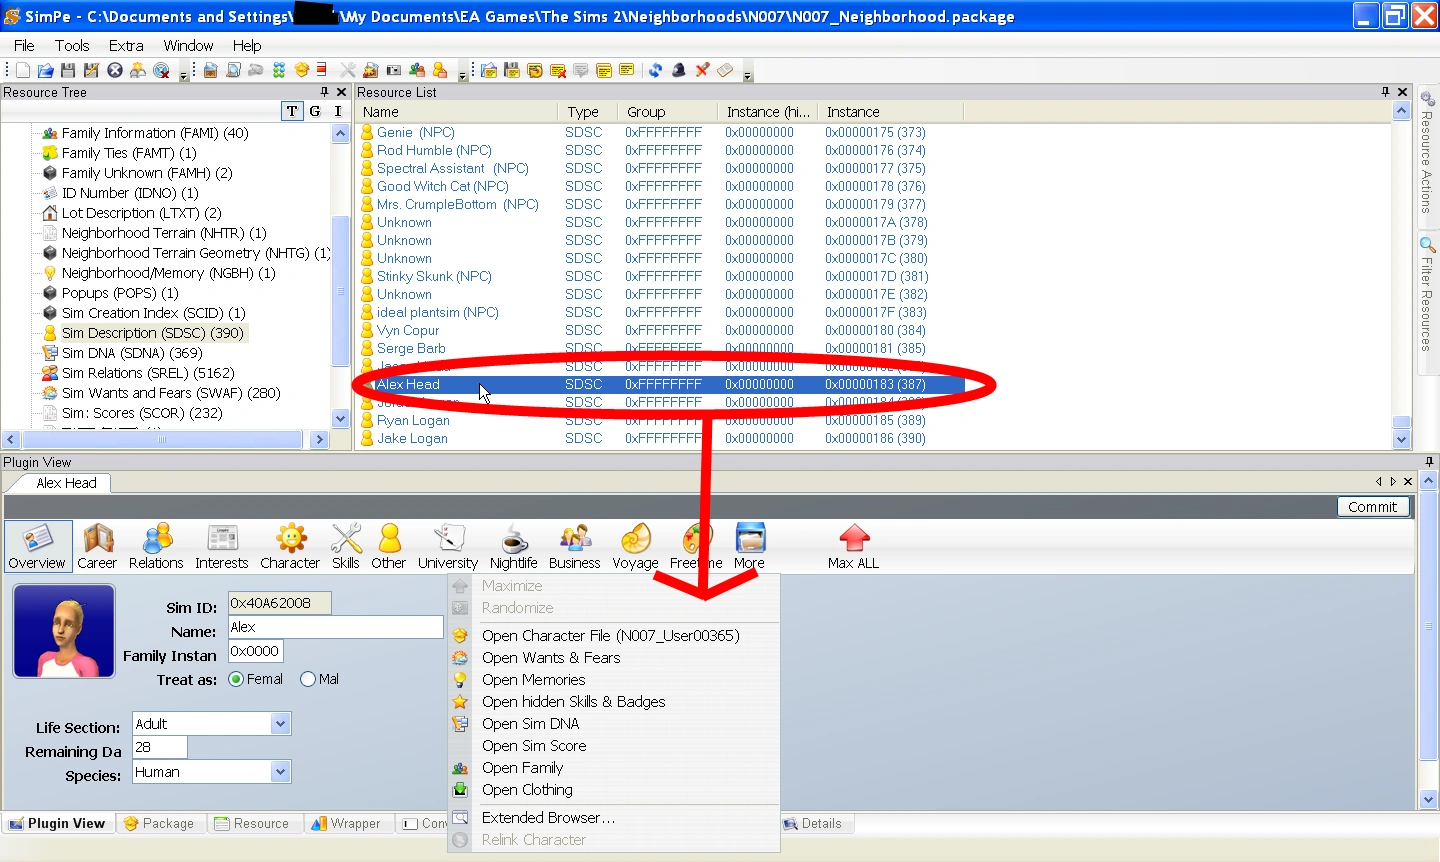The width and height of the screenshot is (1440, 862).
Task: Select Sim DNA (SDNA) in Resource Tree
Action: click(132, 353)
